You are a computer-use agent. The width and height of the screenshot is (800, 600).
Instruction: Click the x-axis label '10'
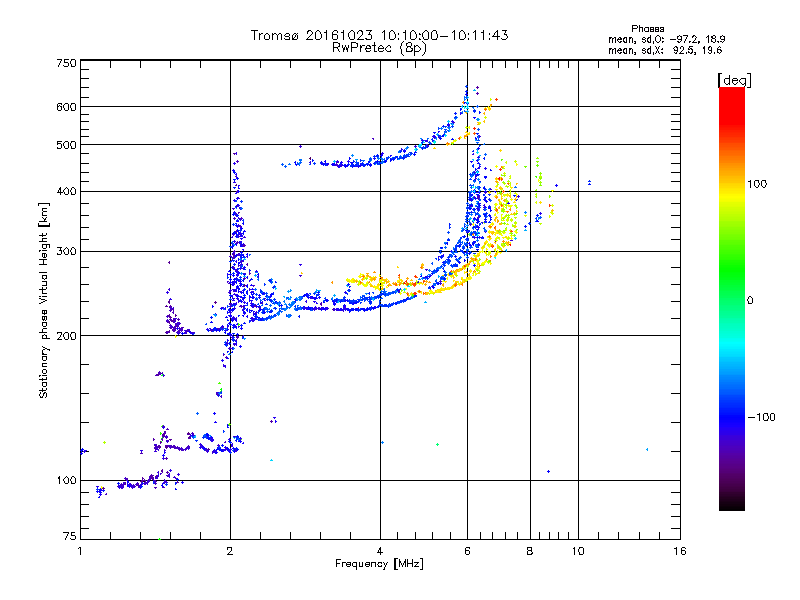578,551
